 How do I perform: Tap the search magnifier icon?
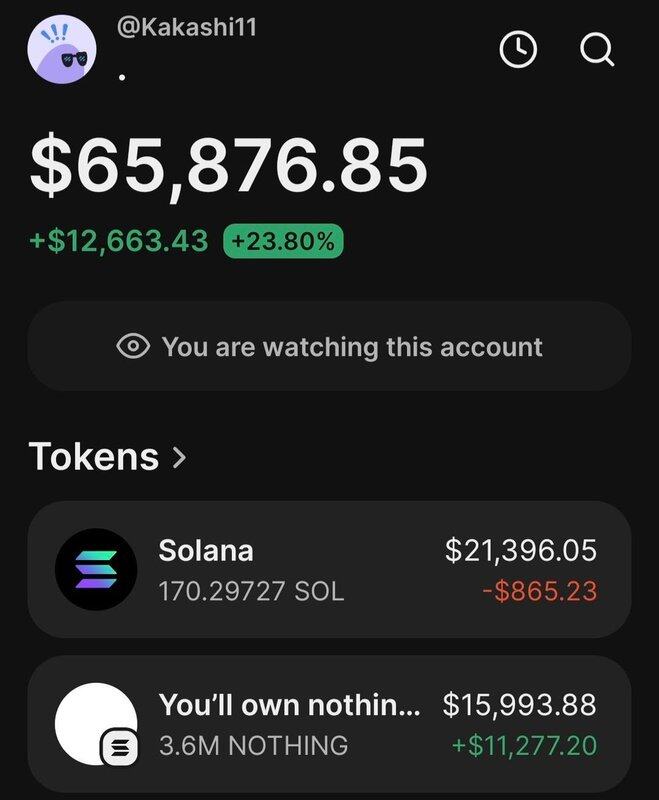pyautogui.click(x=597, y=49)
